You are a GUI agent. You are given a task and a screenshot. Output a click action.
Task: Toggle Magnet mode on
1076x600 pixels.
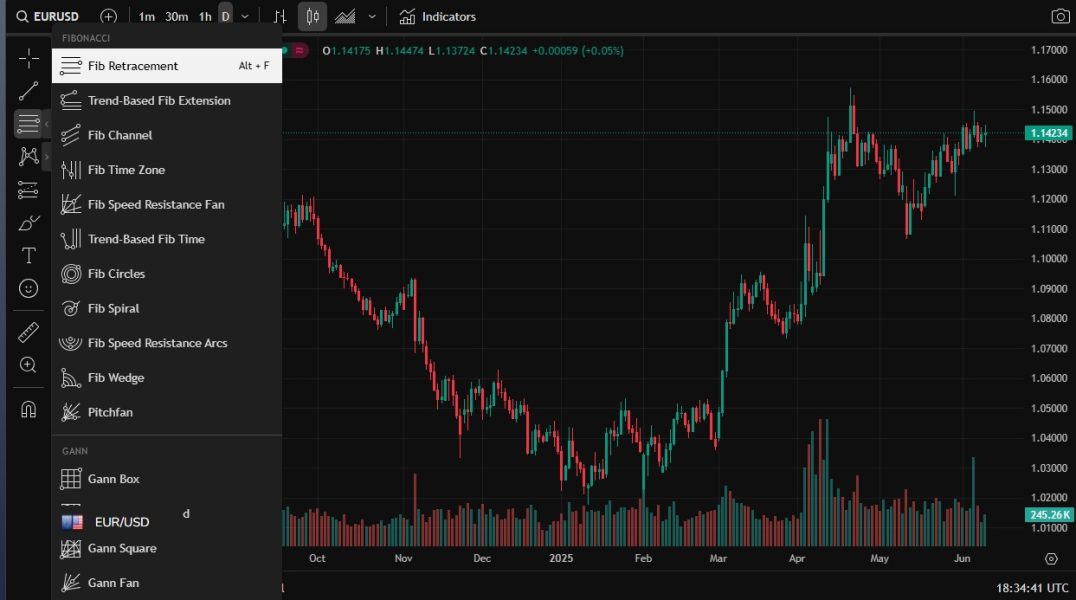point(28,409)
